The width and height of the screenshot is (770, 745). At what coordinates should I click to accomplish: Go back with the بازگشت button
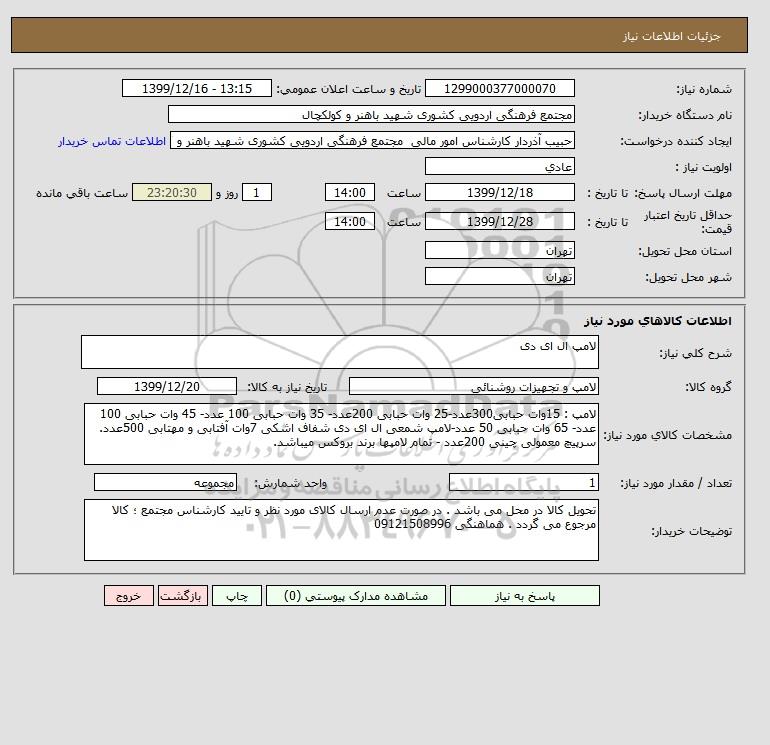click(x=183, y=596)
